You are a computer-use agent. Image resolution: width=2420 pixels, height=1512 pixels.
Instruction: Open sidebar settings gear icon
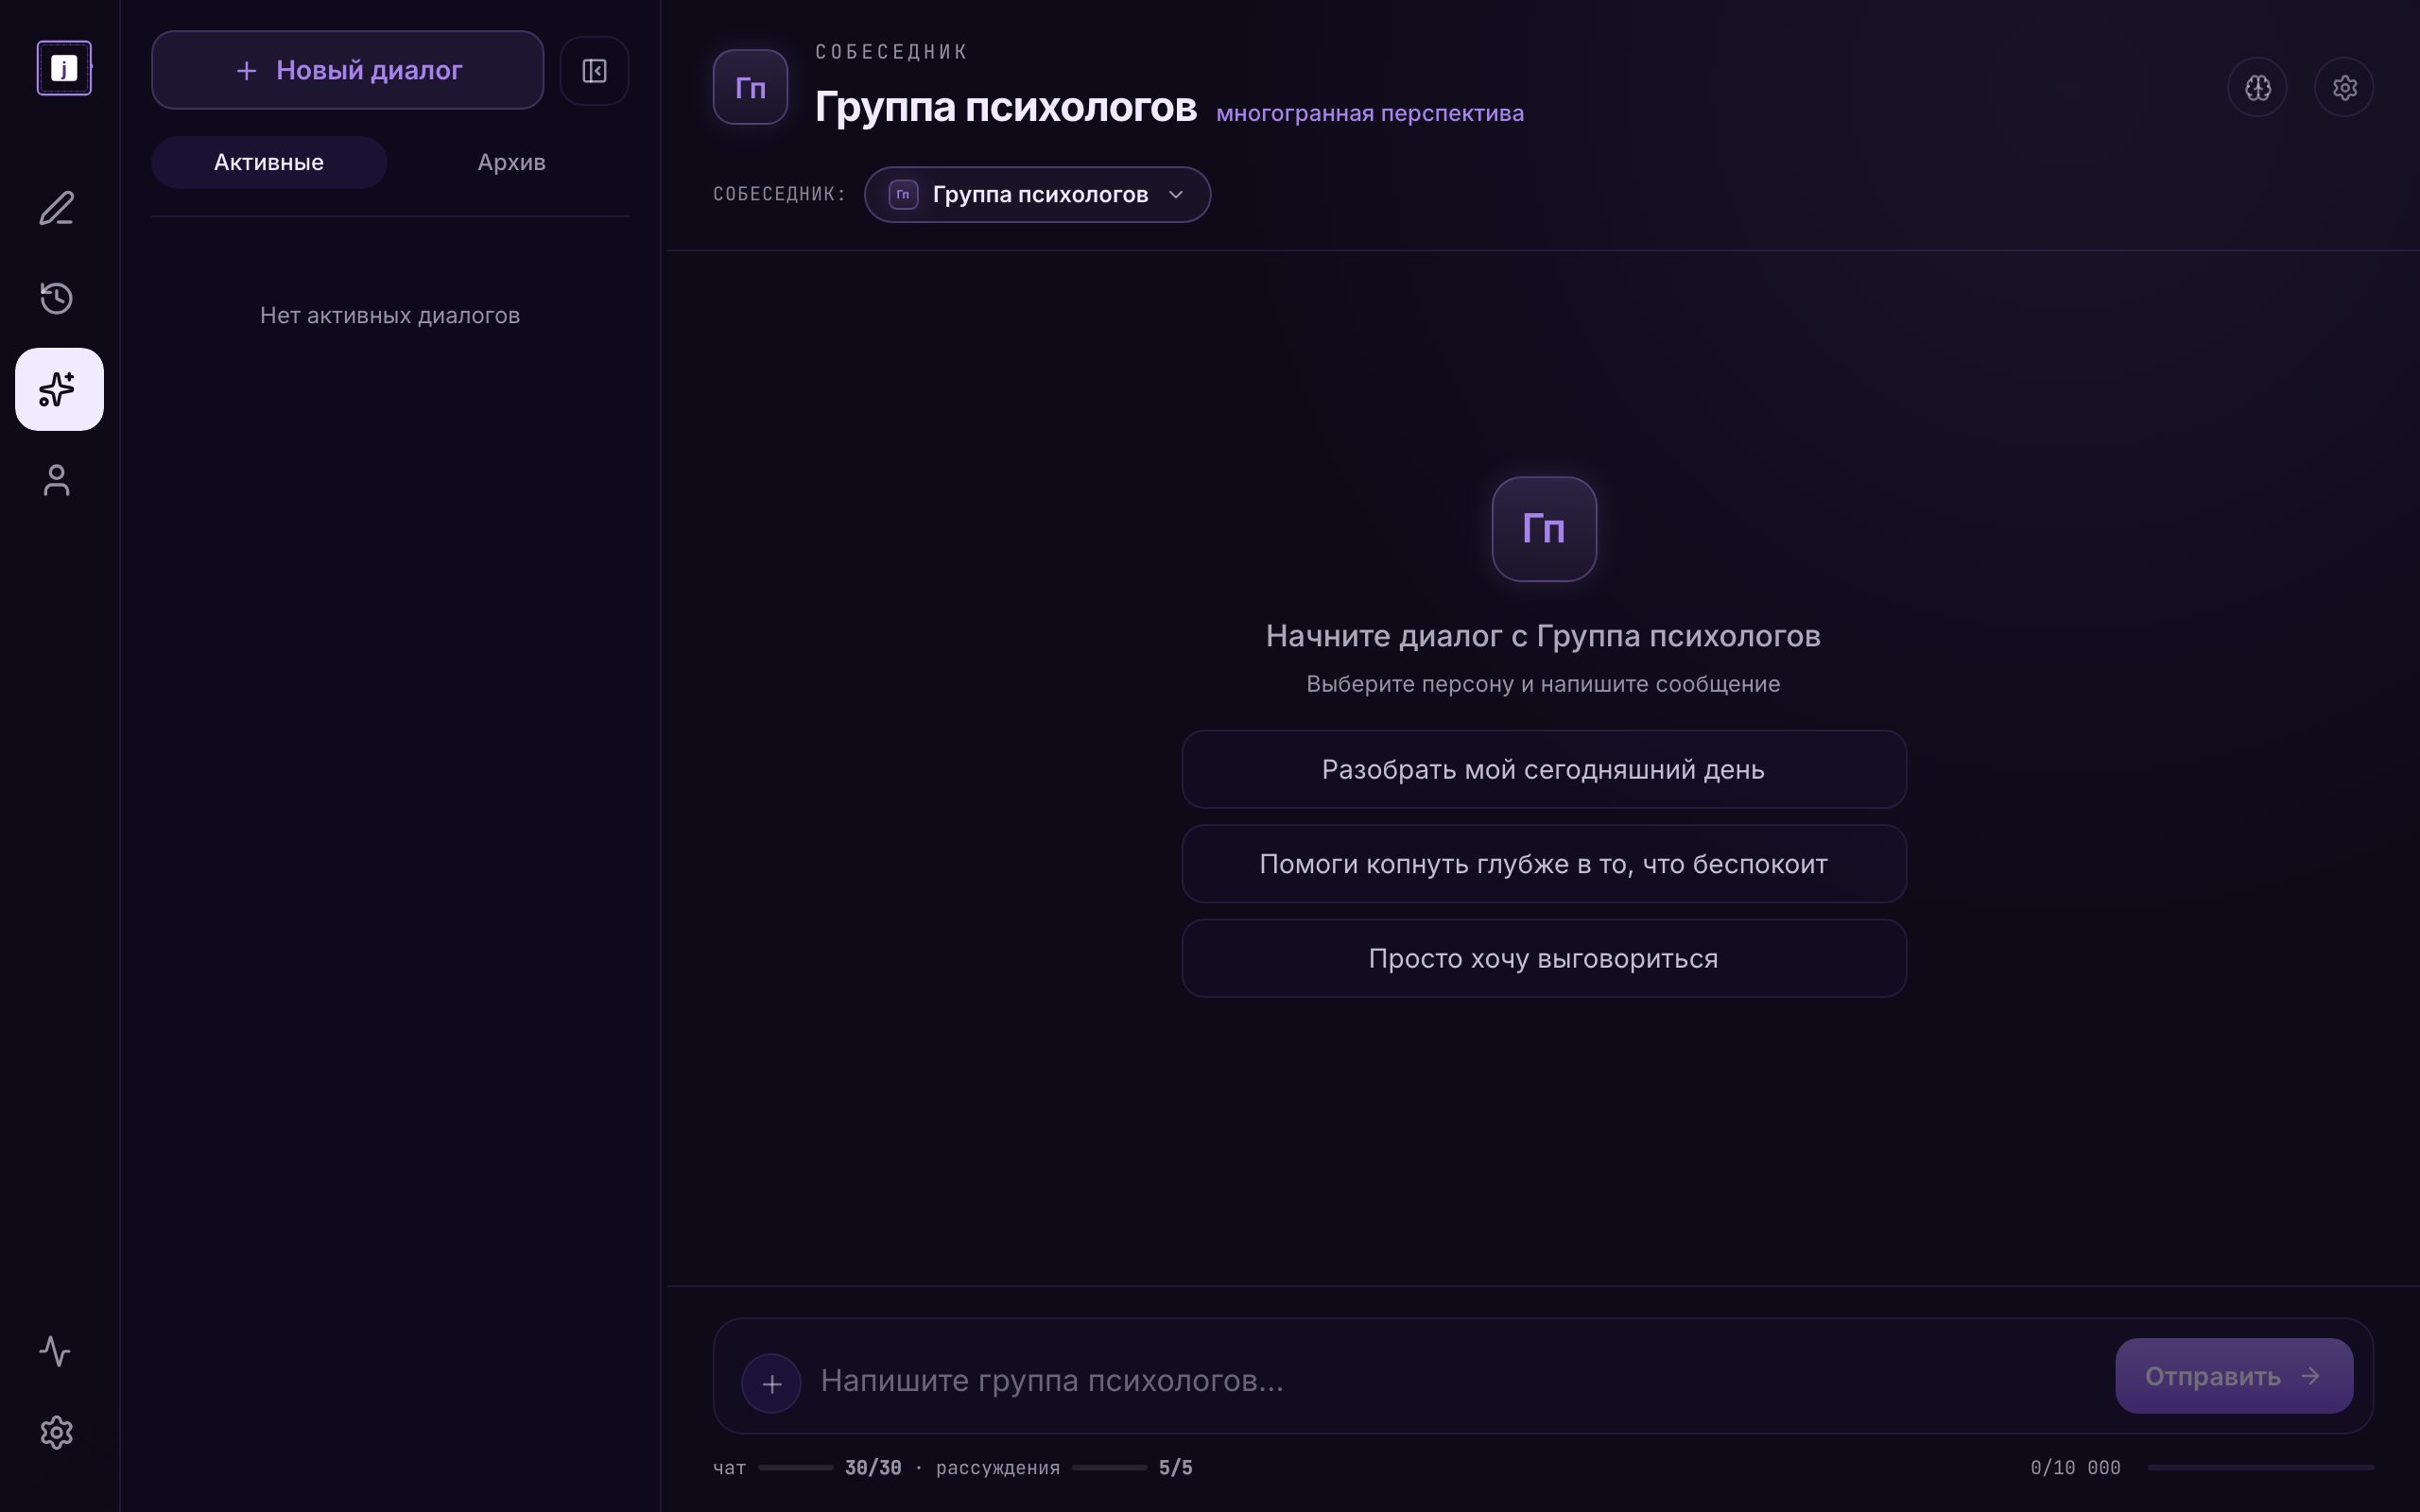tap(57, 1432)
